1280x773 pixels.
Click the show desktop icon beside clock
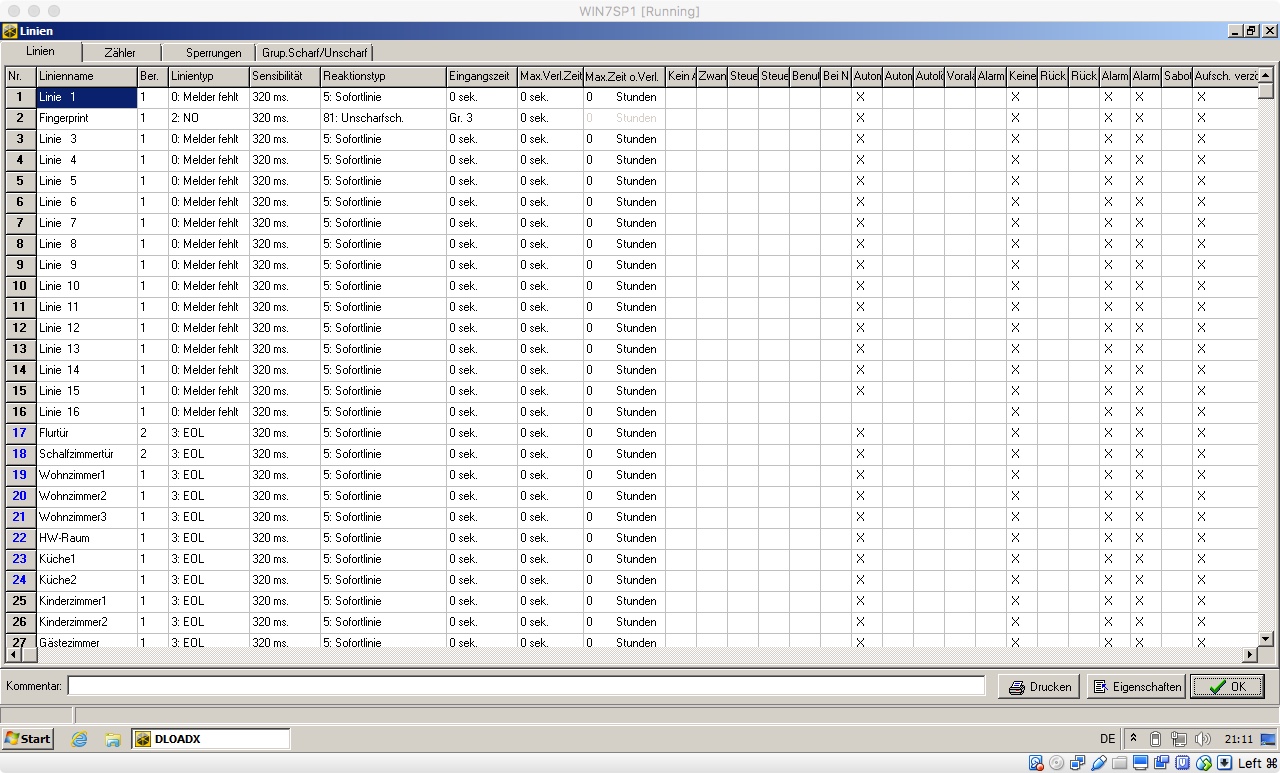coord(1267,739)
